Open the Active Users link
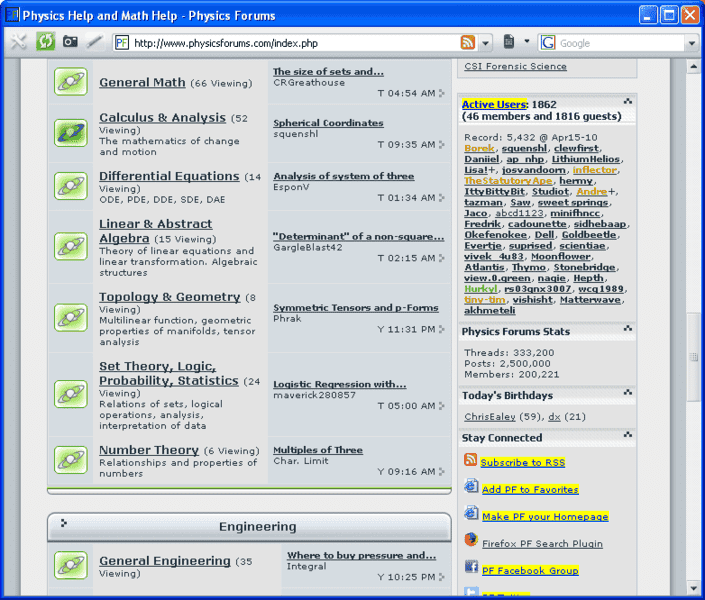The image size is (705, 600). tap(494, 104)
